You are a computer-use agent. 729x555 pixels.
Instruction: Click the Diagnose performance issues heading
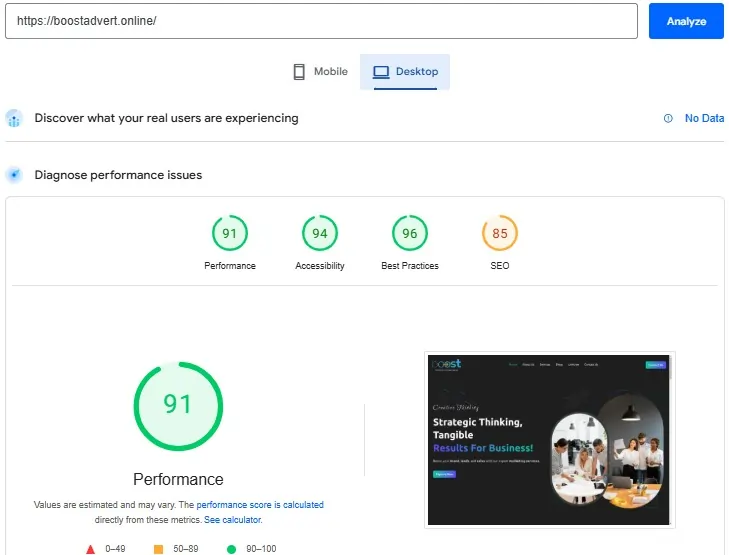(118, 175)
